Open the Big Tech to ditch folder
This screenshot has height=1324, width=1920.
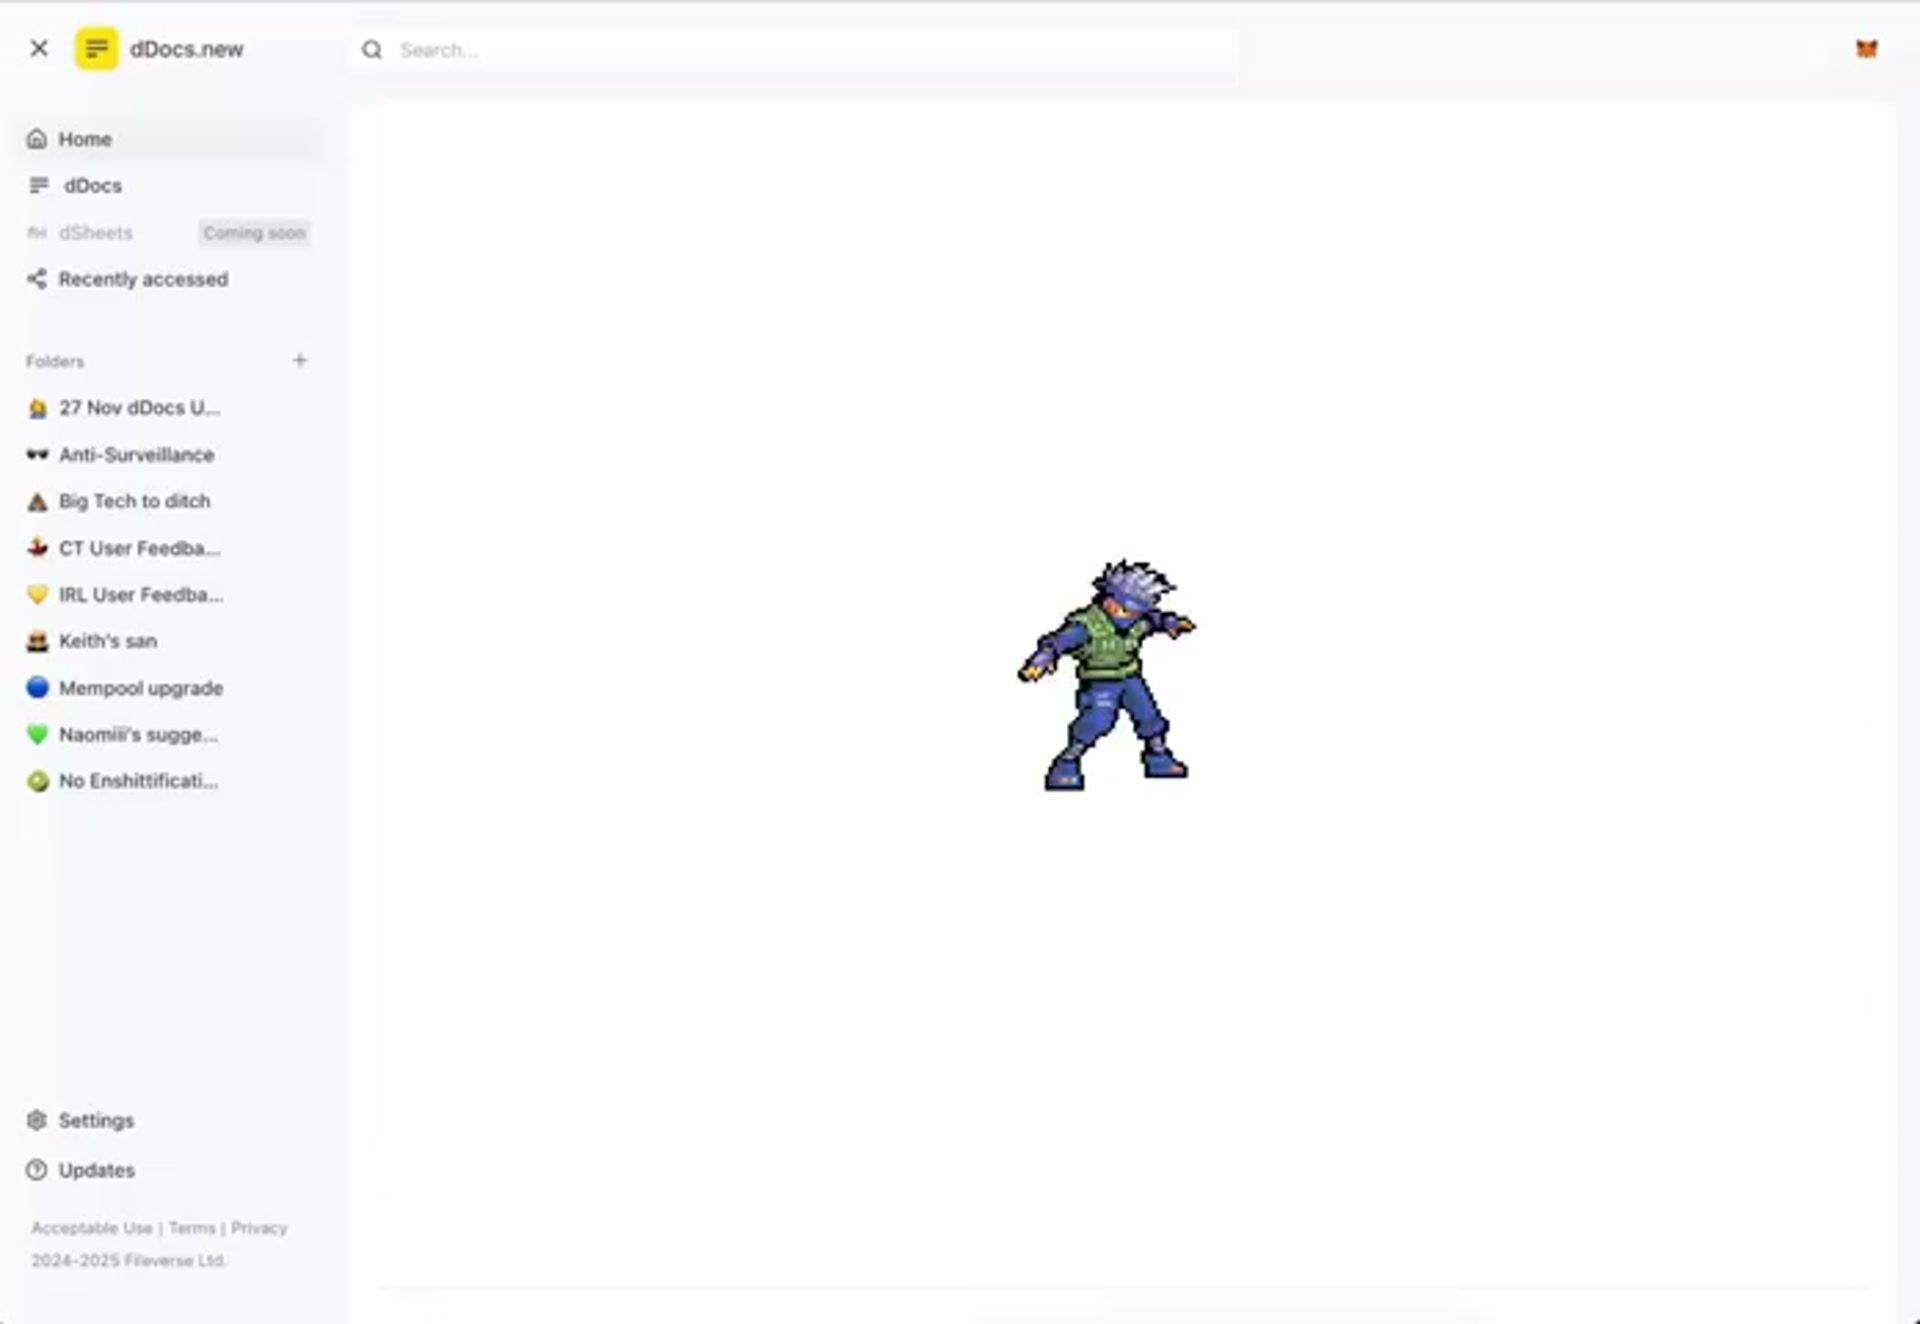tap(134, 501)
